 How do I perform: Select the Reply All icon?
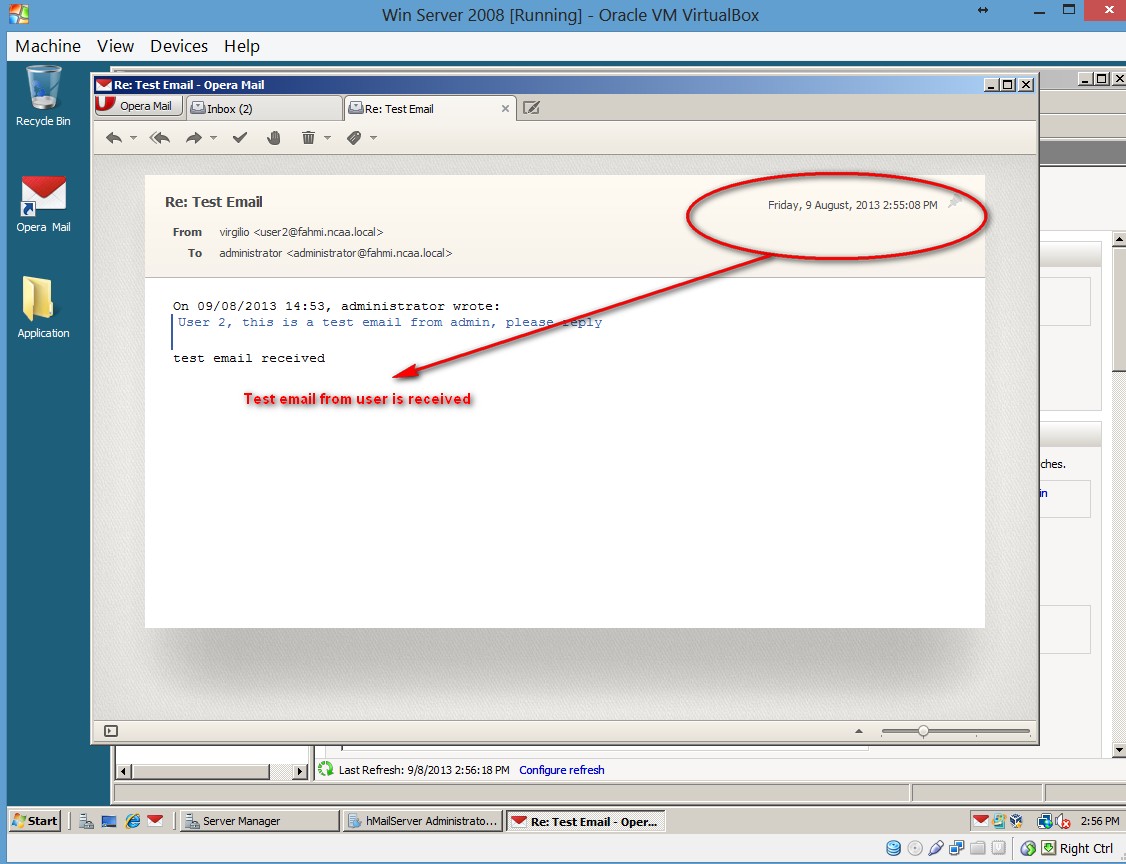click(x=159, y=137)
